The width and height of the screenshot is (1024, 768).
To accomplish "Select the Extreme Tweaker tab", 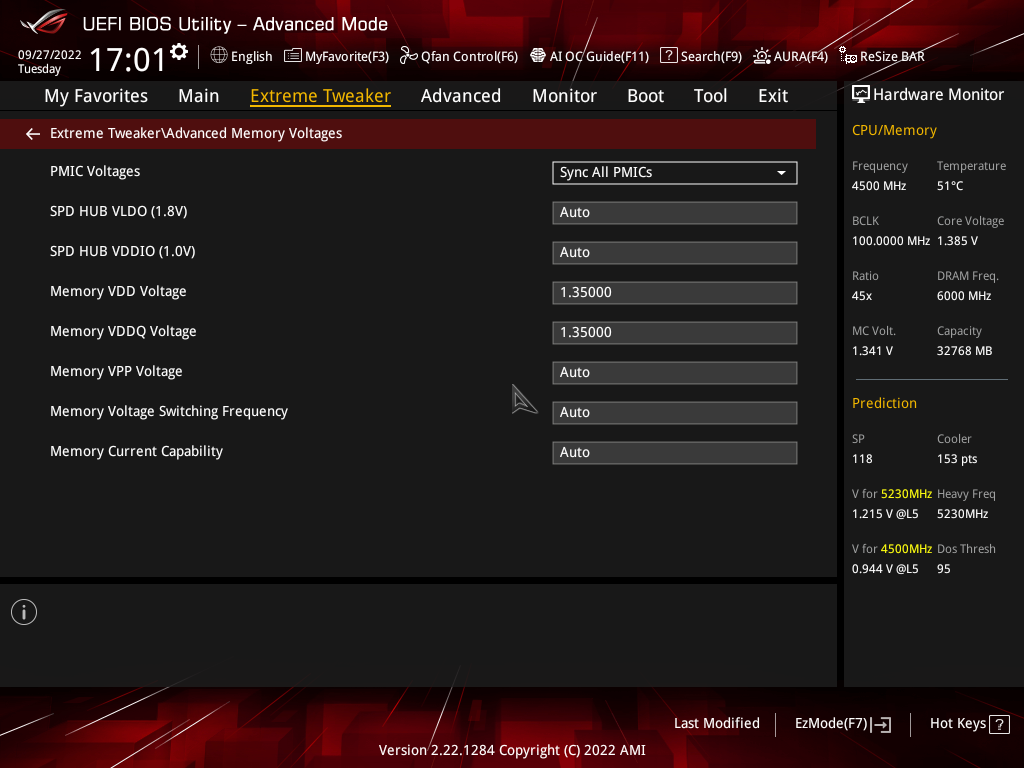I will 321,96.
